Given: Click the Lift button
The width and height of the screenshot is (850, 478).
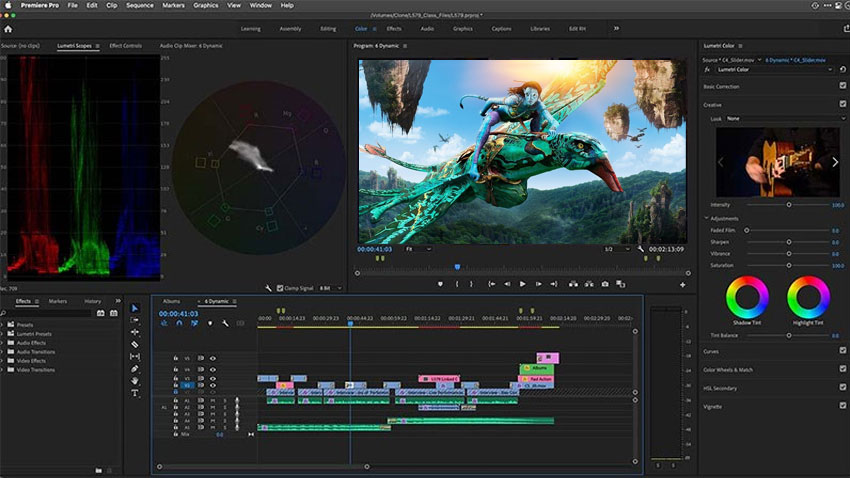Looking at the screenshot, I should 573,284.
